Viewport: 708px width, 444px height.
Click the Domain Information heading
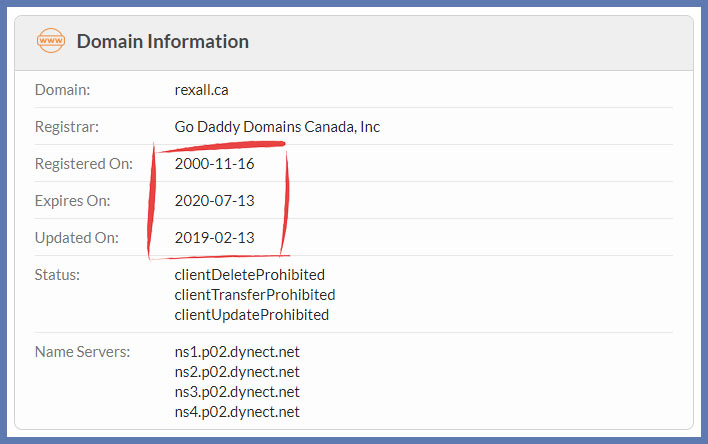point(163,41)
